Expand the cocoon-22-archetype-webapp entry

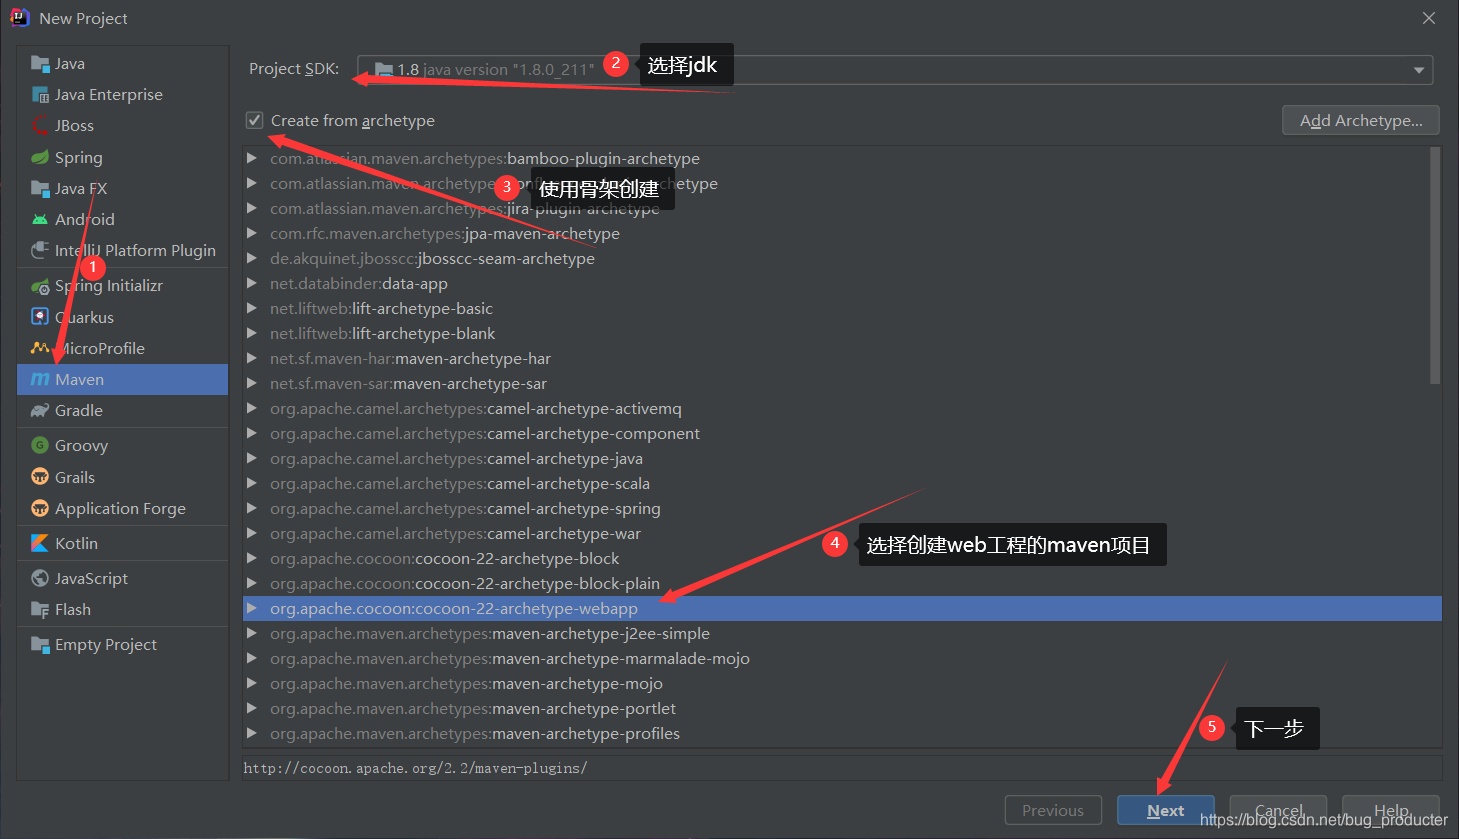click(252, 608)
